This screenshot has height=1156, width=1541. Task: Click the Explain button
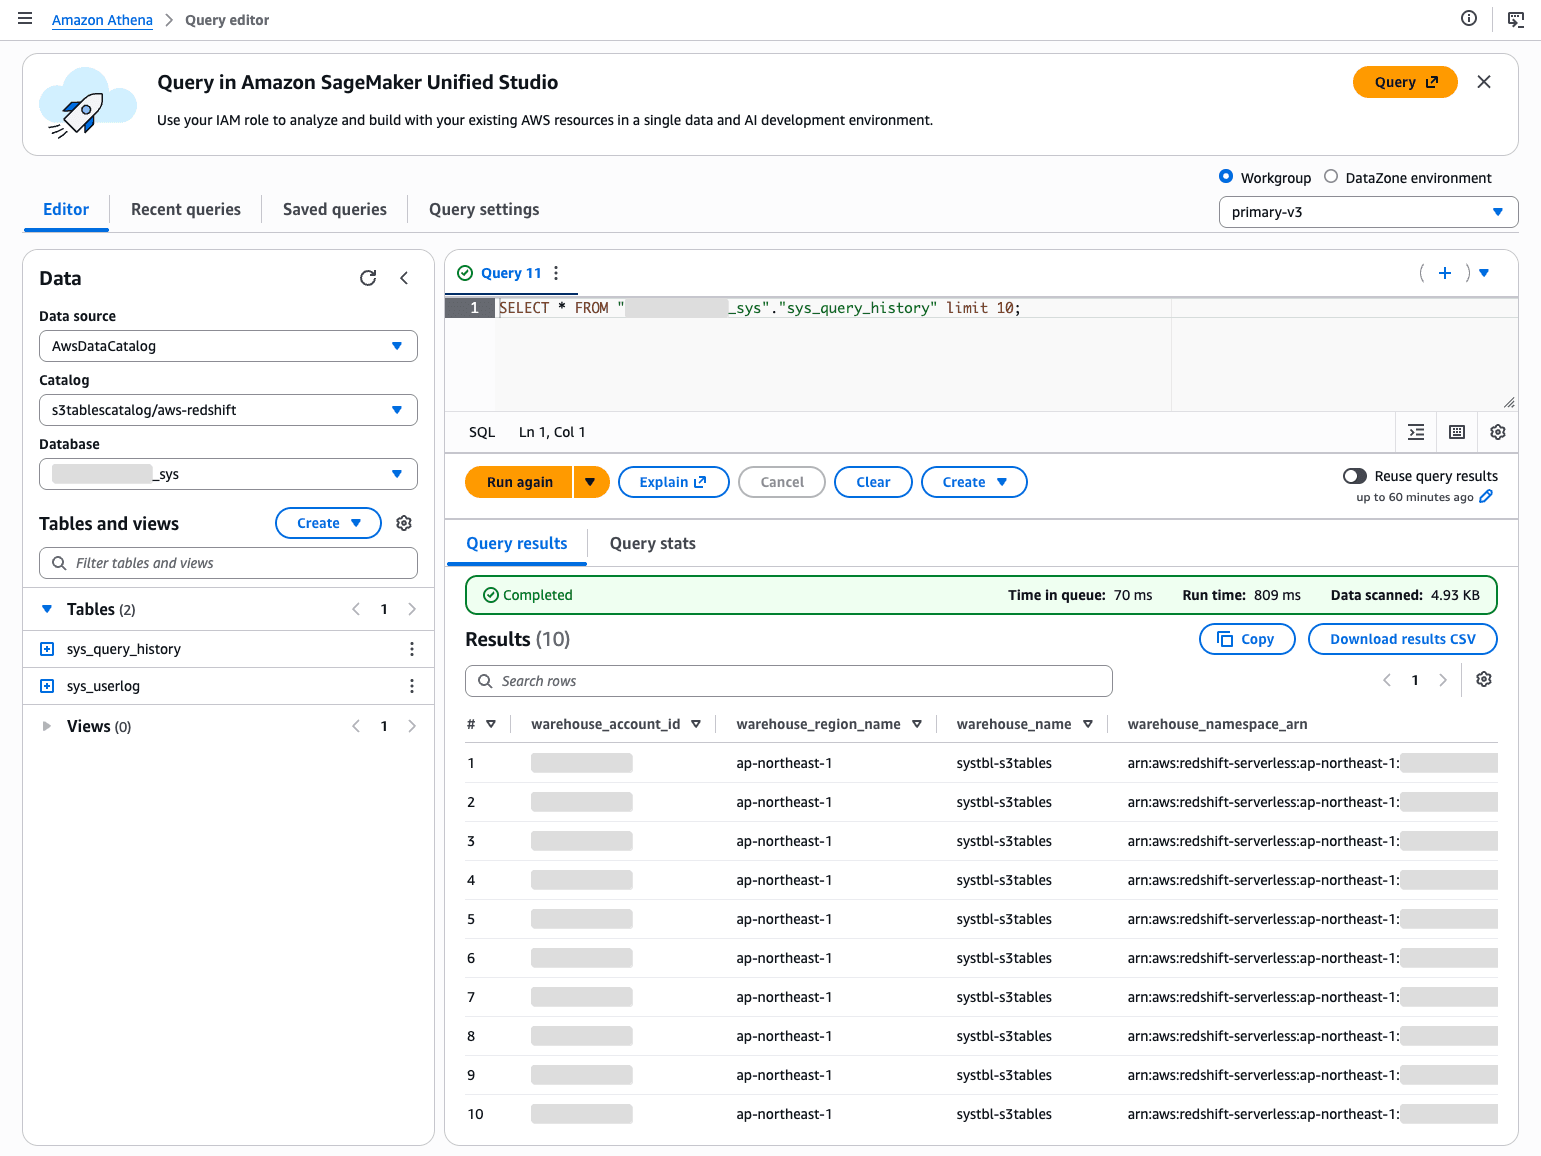click(x=674, y=482)
